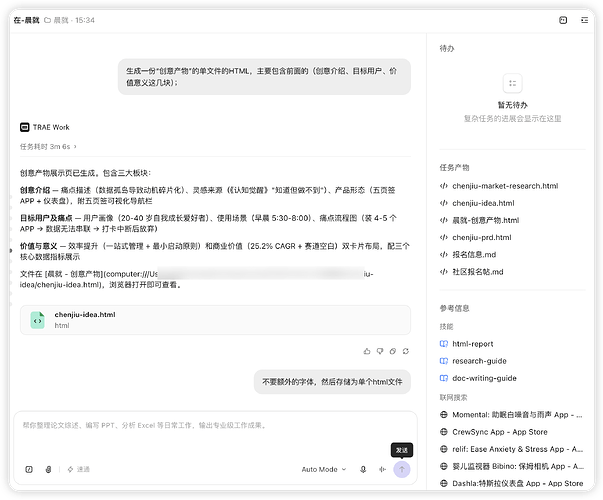Click the paperclip attachment icon
The image size is (603, 500).
pyautogui.click(x=48, y=469)
